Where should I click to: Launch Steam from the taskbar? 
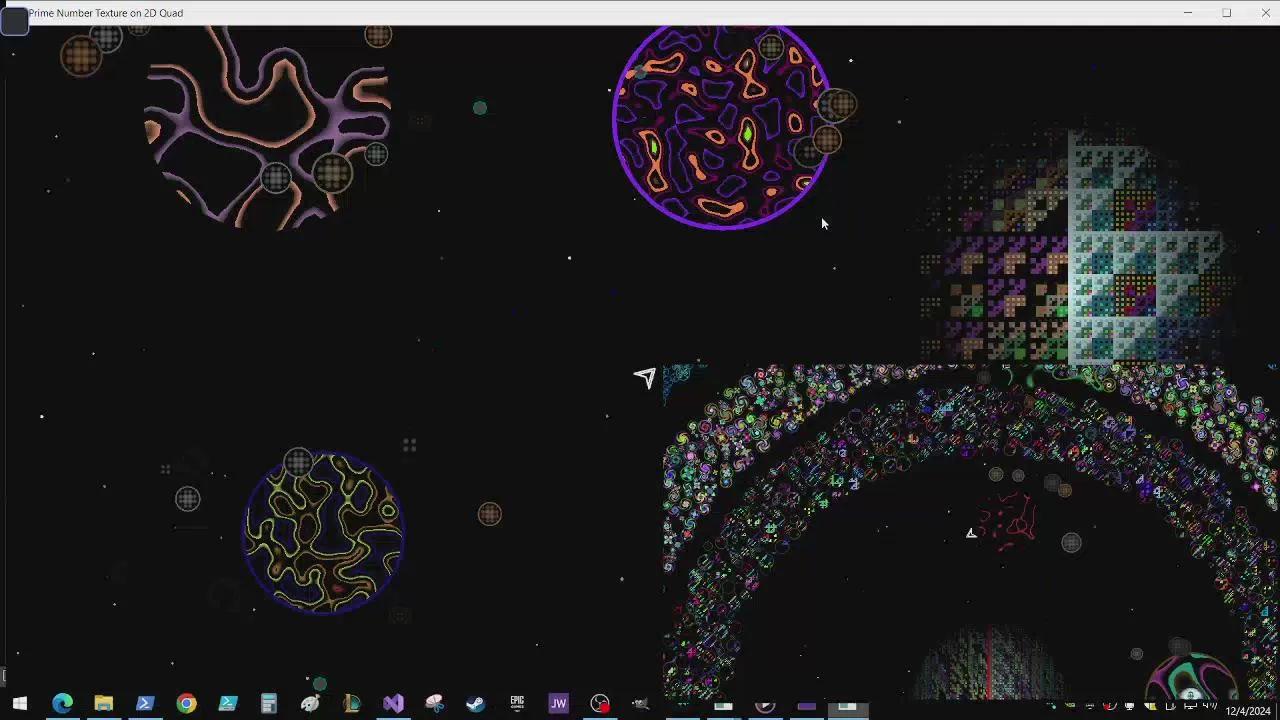point(475,703)
